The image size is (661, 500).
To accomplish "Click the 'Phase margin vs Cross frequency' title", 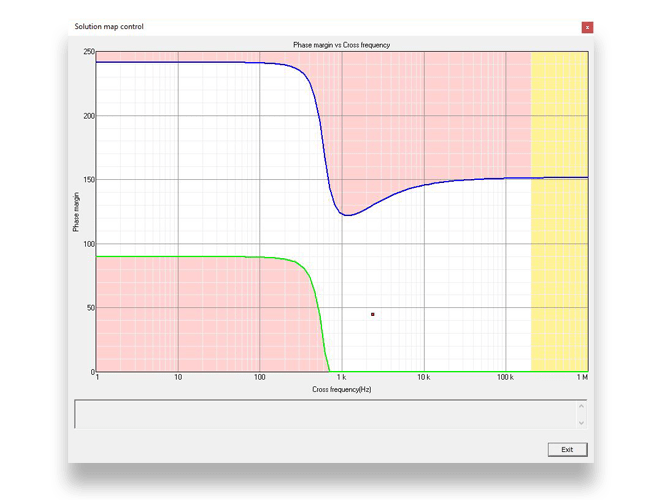I will [x=341, y=45].
